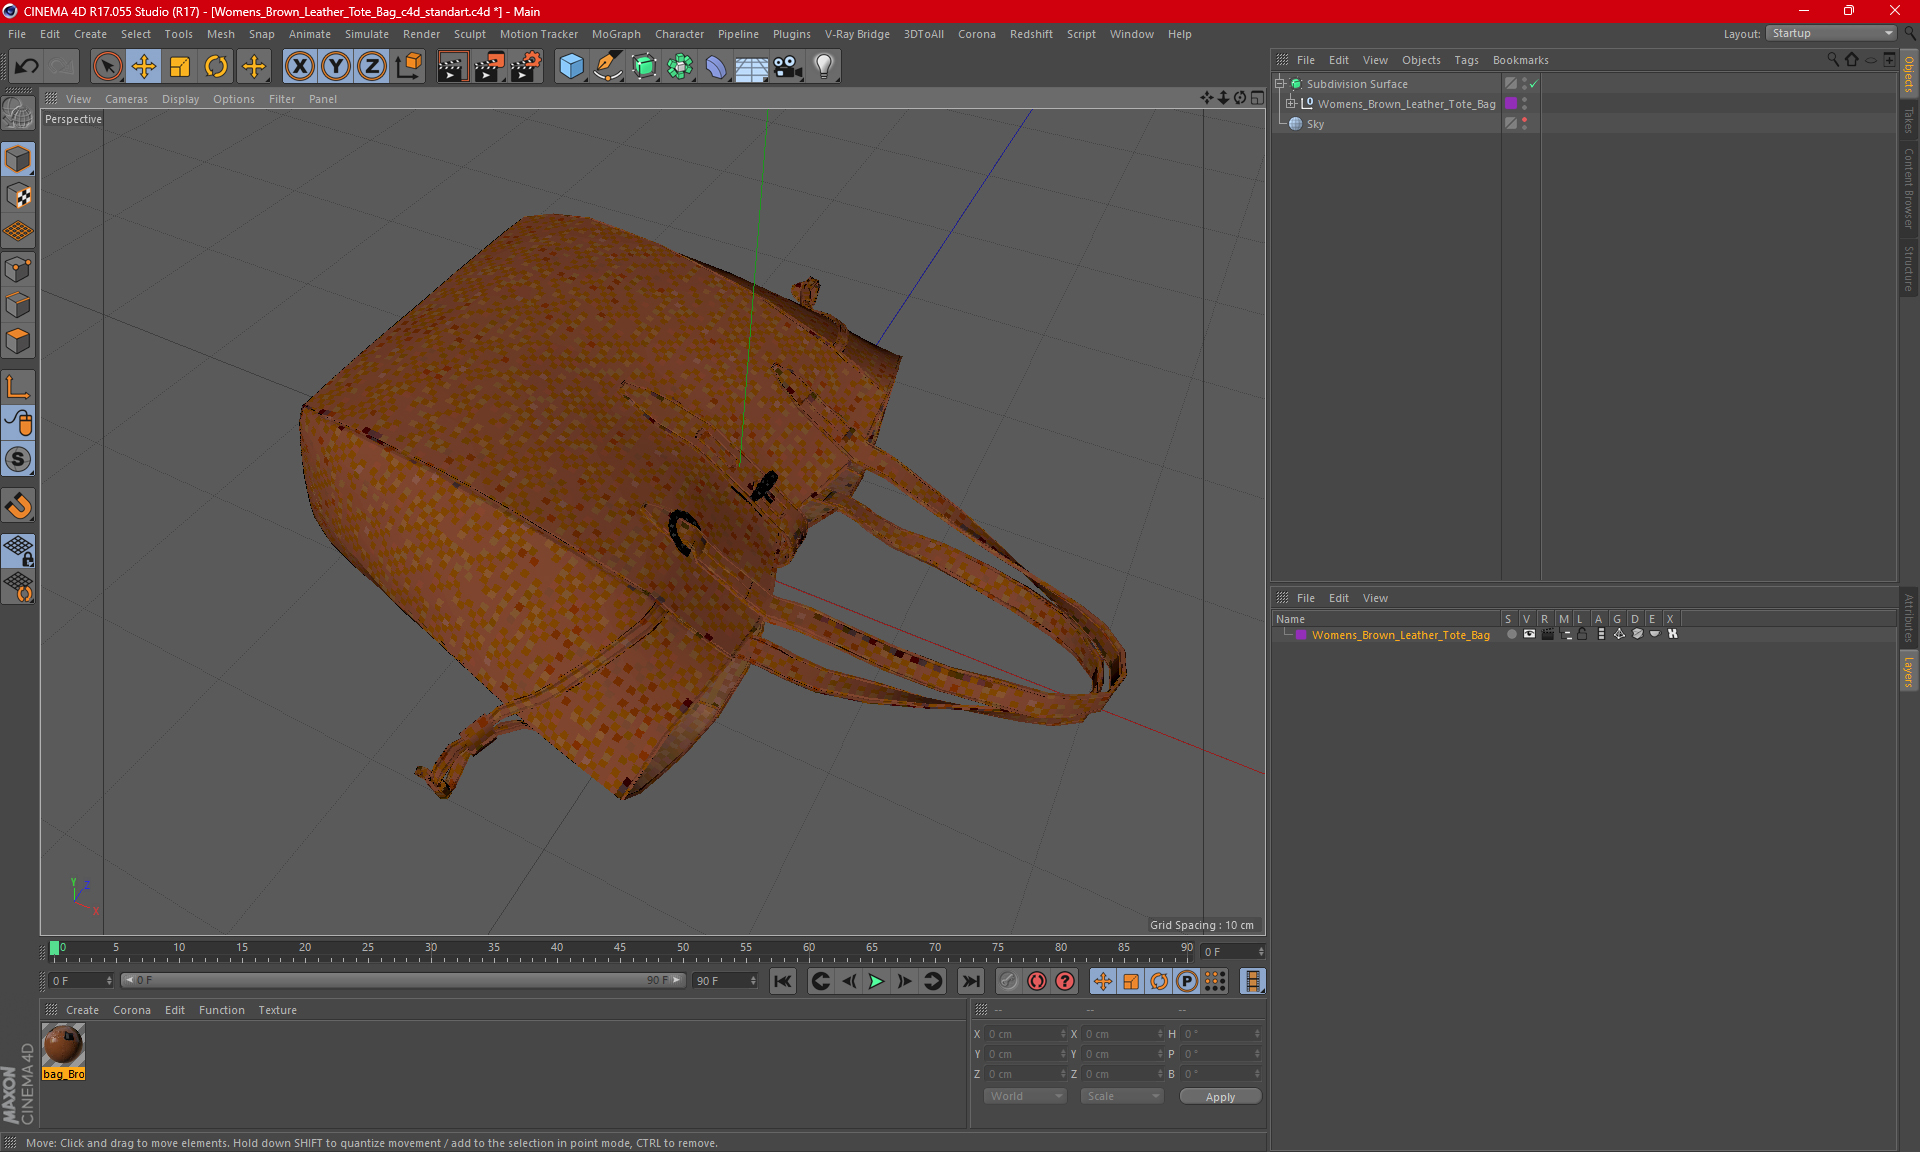
Task: Click the Apply button
Action: pyautogui.click(x=1220, y=1097)
